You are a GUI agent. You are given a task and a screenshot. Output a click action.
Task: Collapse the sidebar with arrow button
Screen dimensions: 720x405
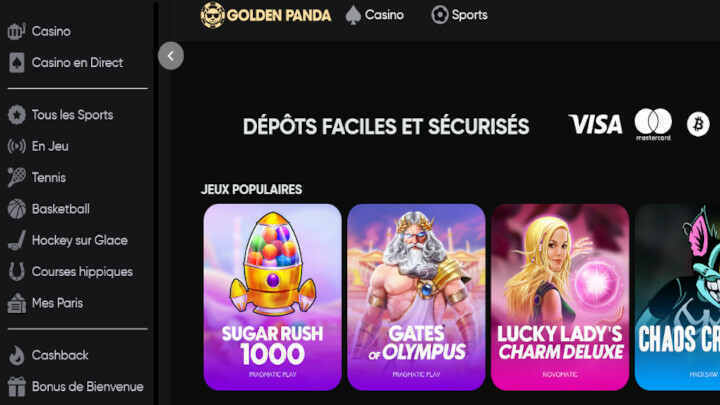click(171, 56)
